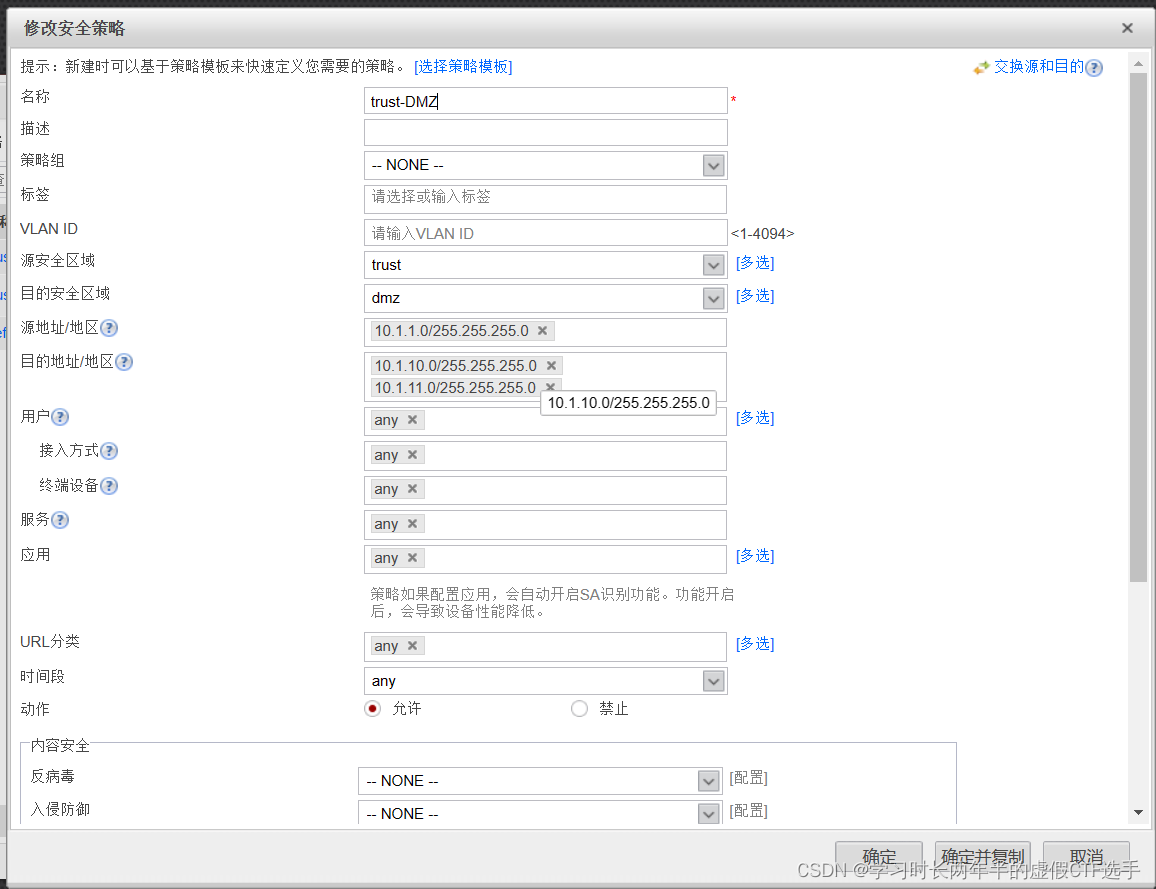This screenshot has height=889, width=1156.
Task: Remove the any tag in 用户 field
Action: [412, 419]
